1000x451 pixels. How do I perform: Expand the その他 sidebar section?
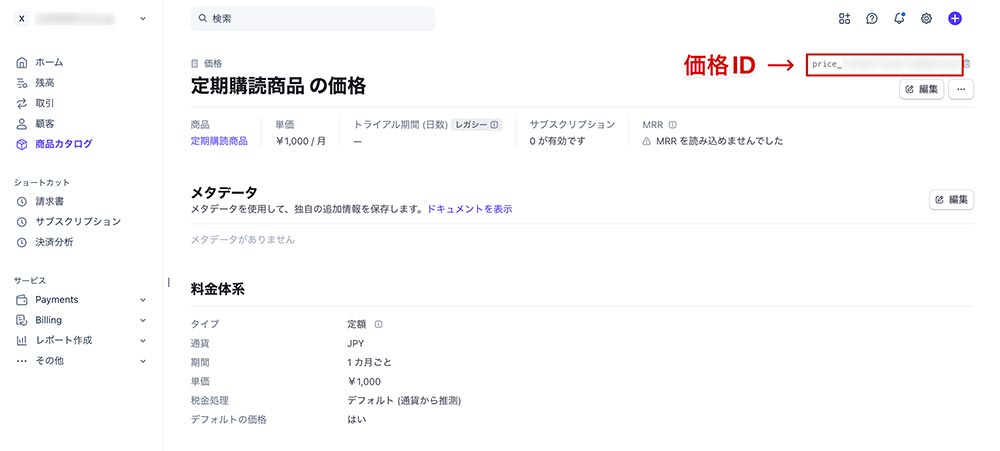(x=142, y=361)
